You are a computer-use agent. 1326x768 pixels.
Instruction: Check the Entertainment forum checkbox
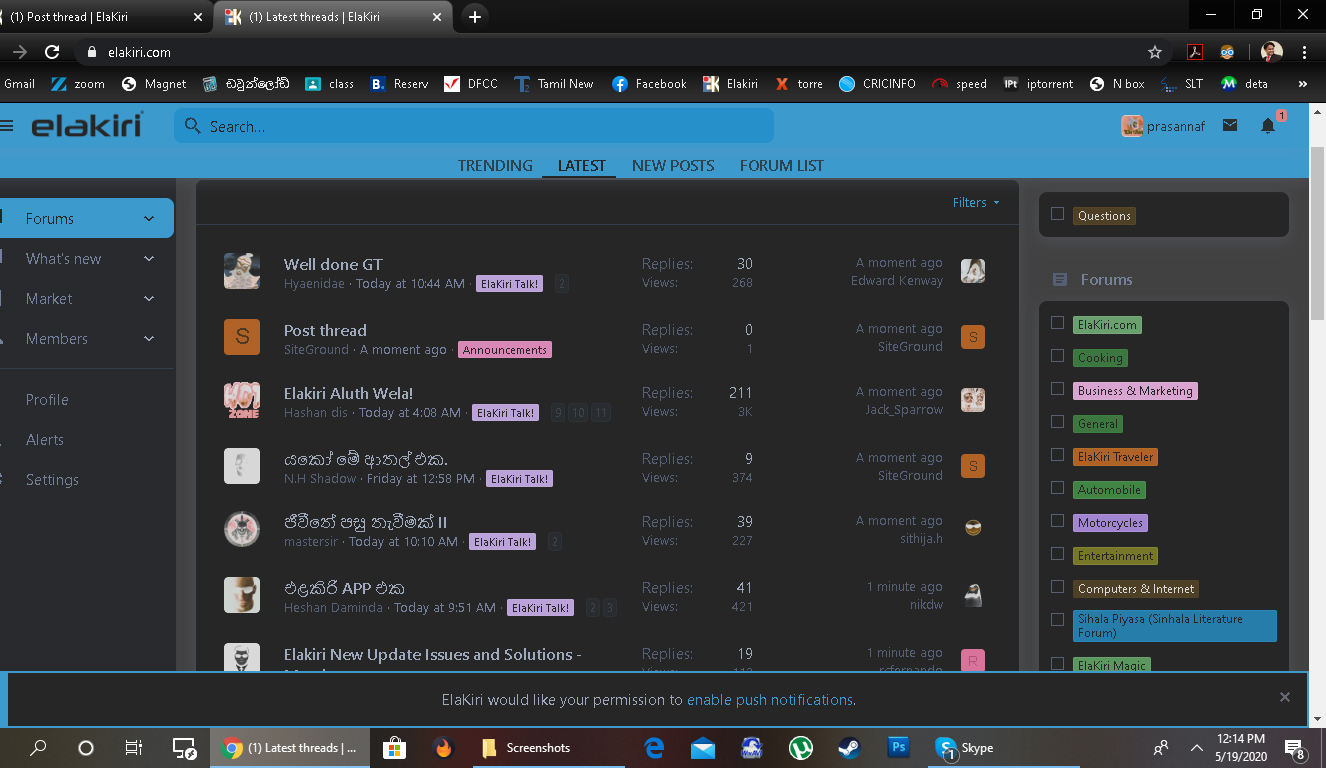(x=1057, y=554)
